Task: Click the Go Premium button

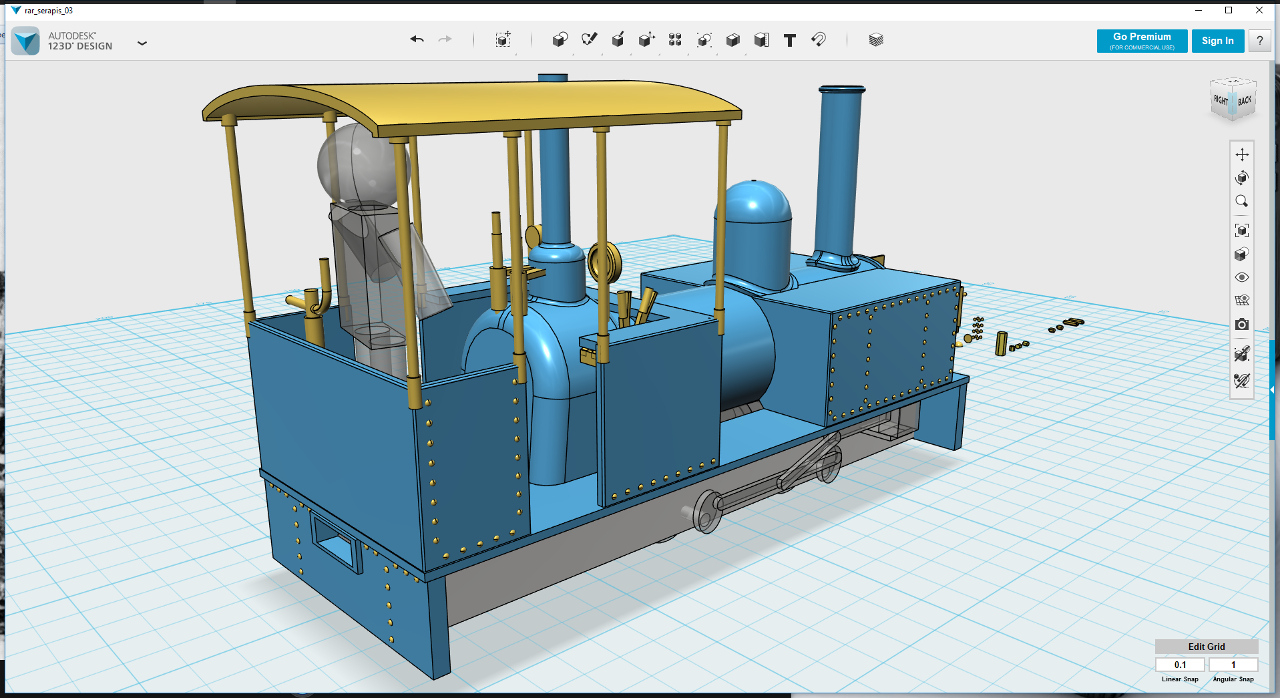Action: coord(1142,41)
